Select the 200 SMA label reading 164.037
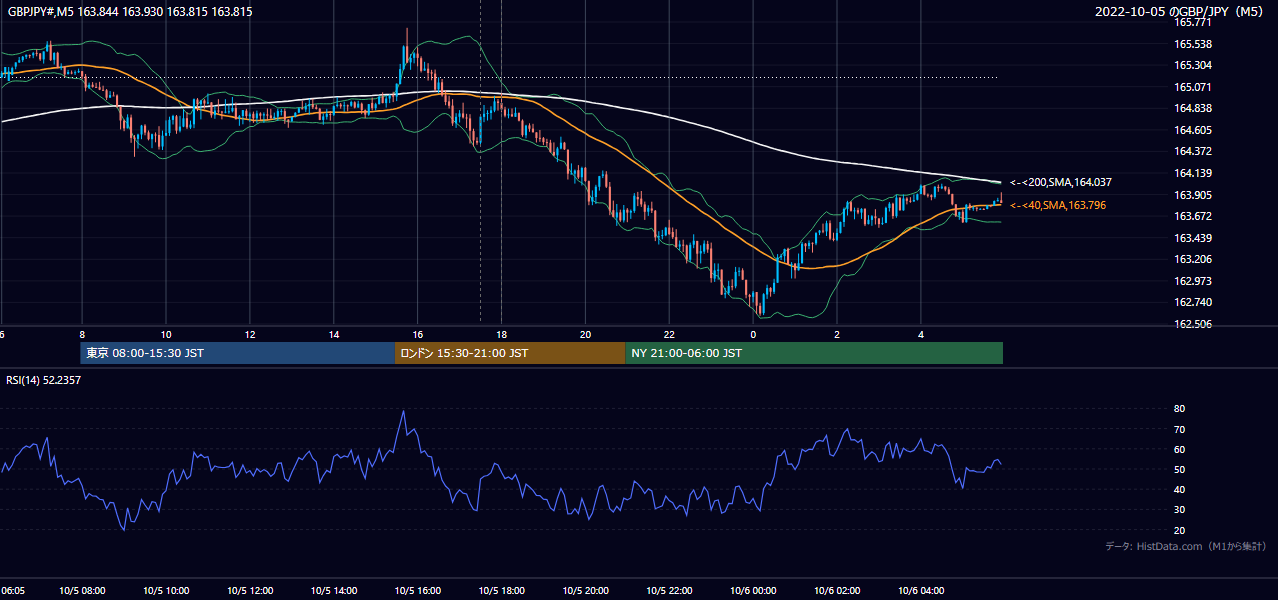 (1061, 183)
